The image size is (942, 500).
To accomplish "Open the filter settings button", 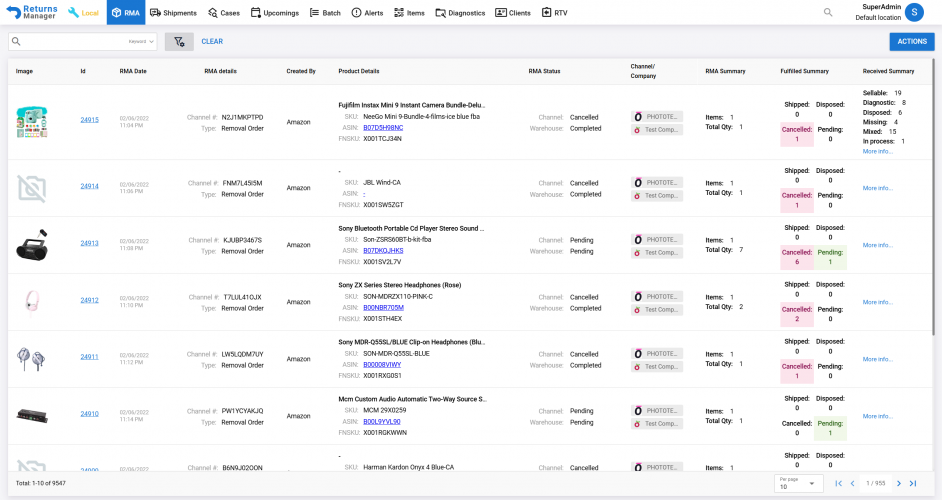I will click(179, 41).
